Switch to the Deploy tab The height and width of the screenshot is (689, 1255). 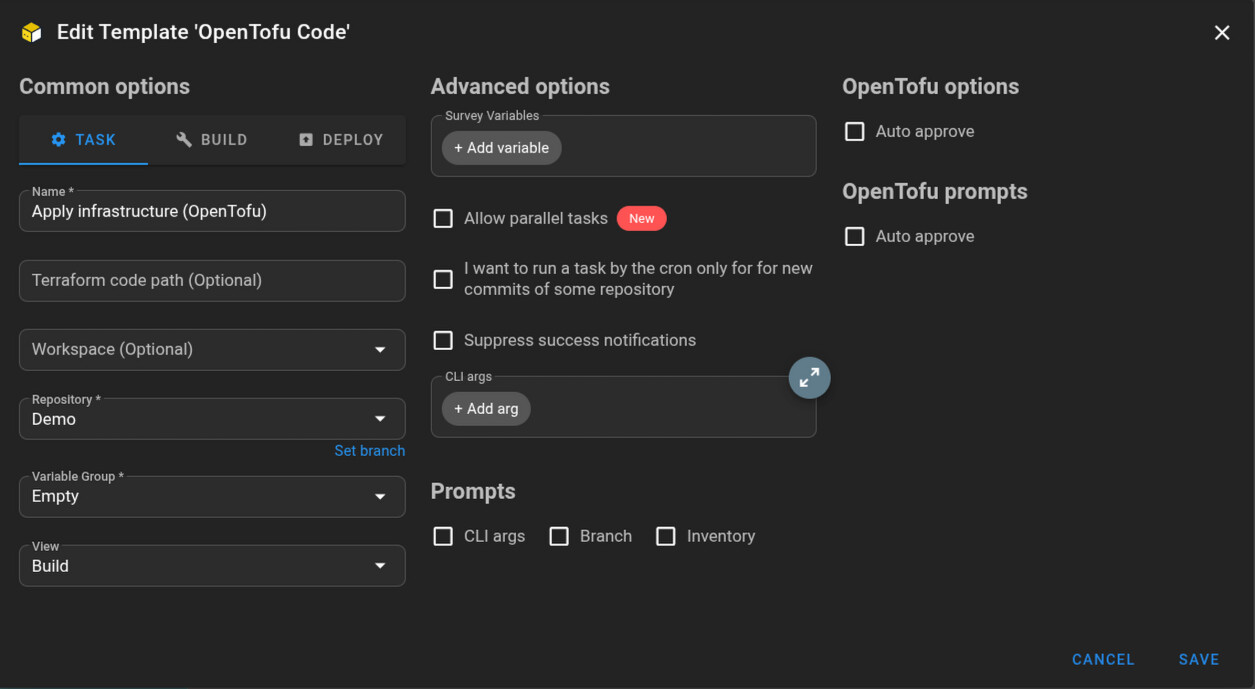click(341, 140)
